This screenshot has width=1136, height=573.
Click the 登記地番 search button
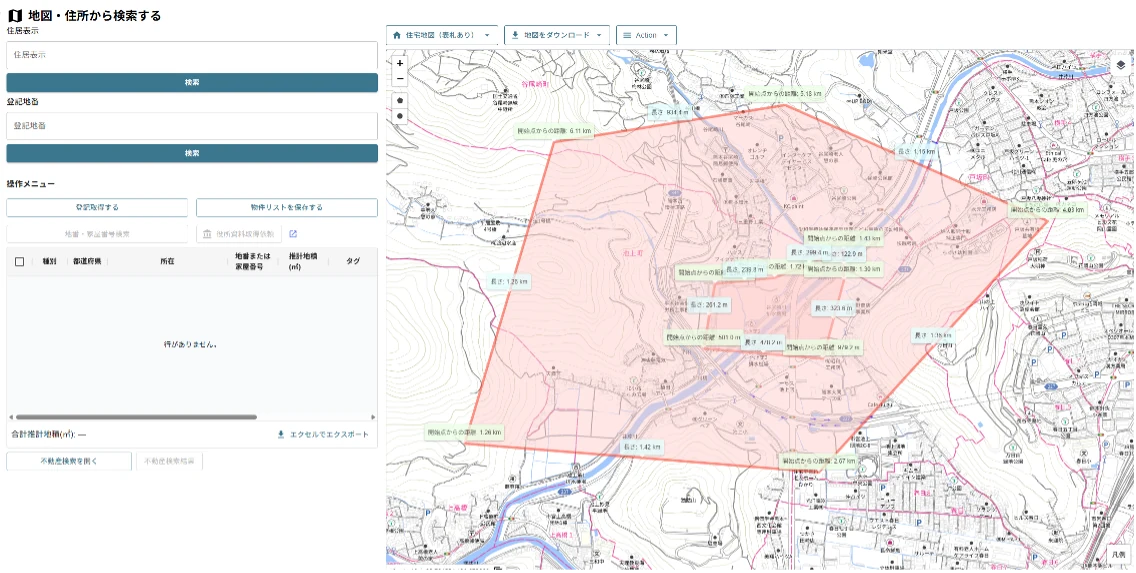pyautogui.click(x=192, y=154)
